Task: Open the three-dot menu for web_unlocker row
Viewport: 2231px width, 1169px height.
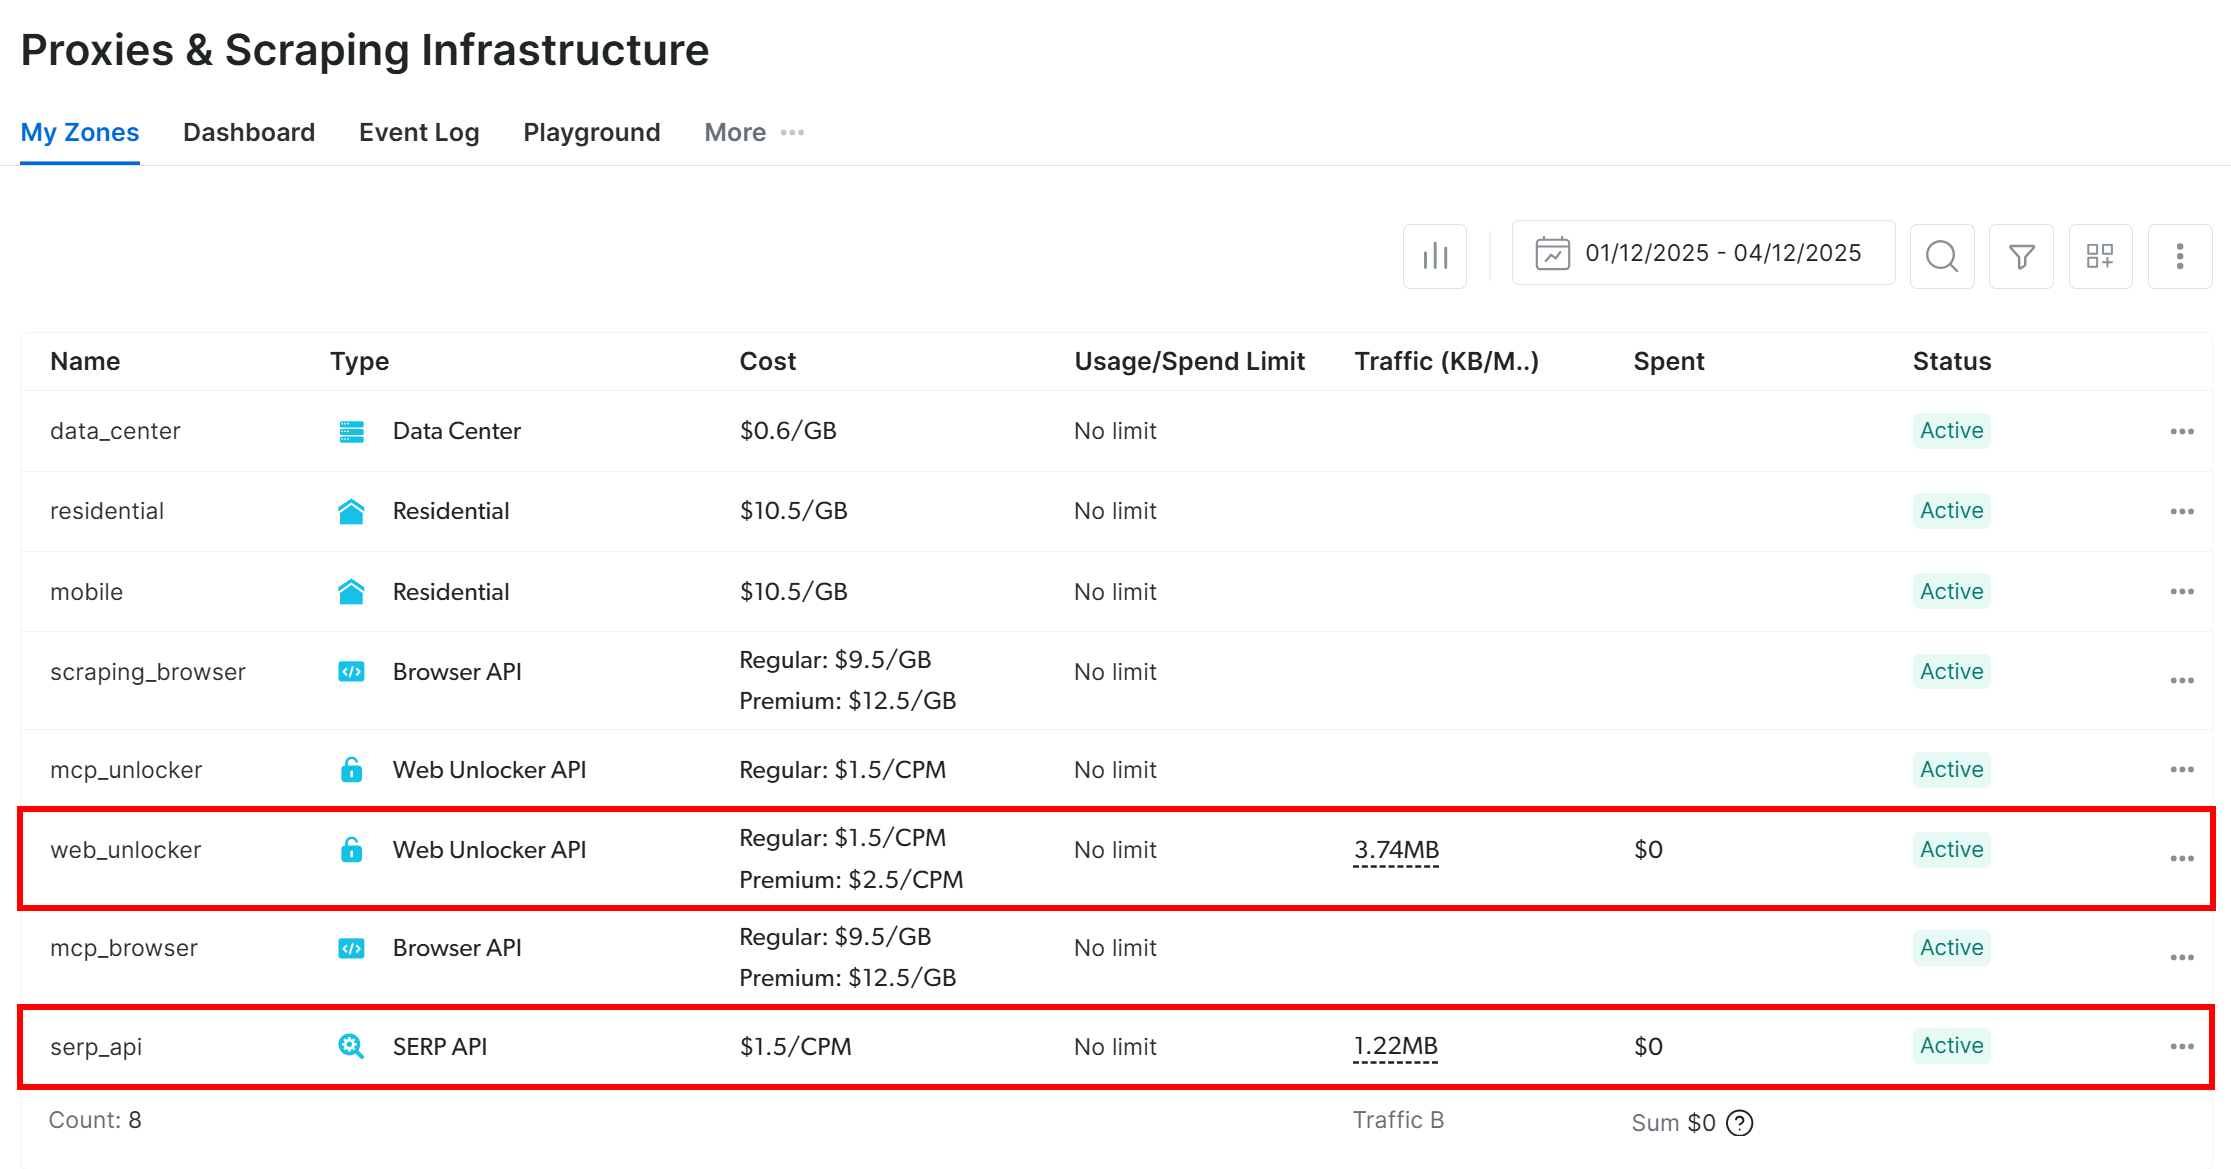Action: [2181, 858]
